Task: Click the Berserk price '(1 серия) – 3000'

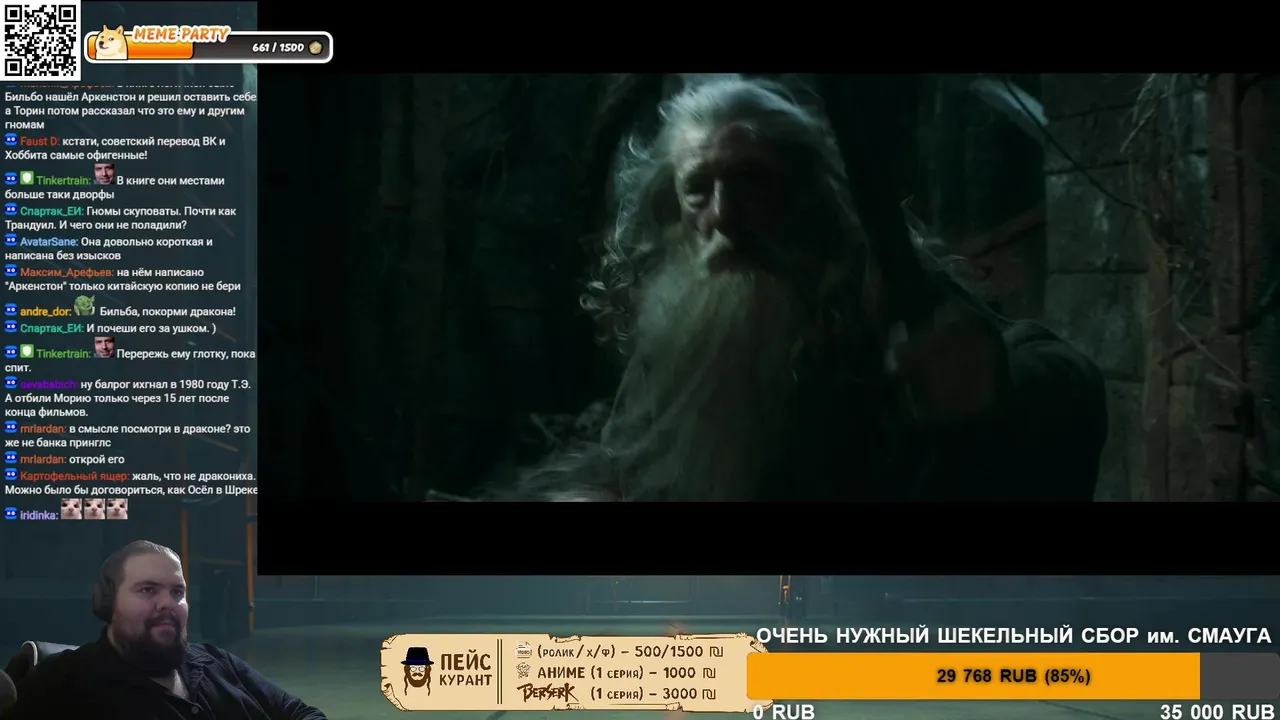Action: tap(653, 694)
